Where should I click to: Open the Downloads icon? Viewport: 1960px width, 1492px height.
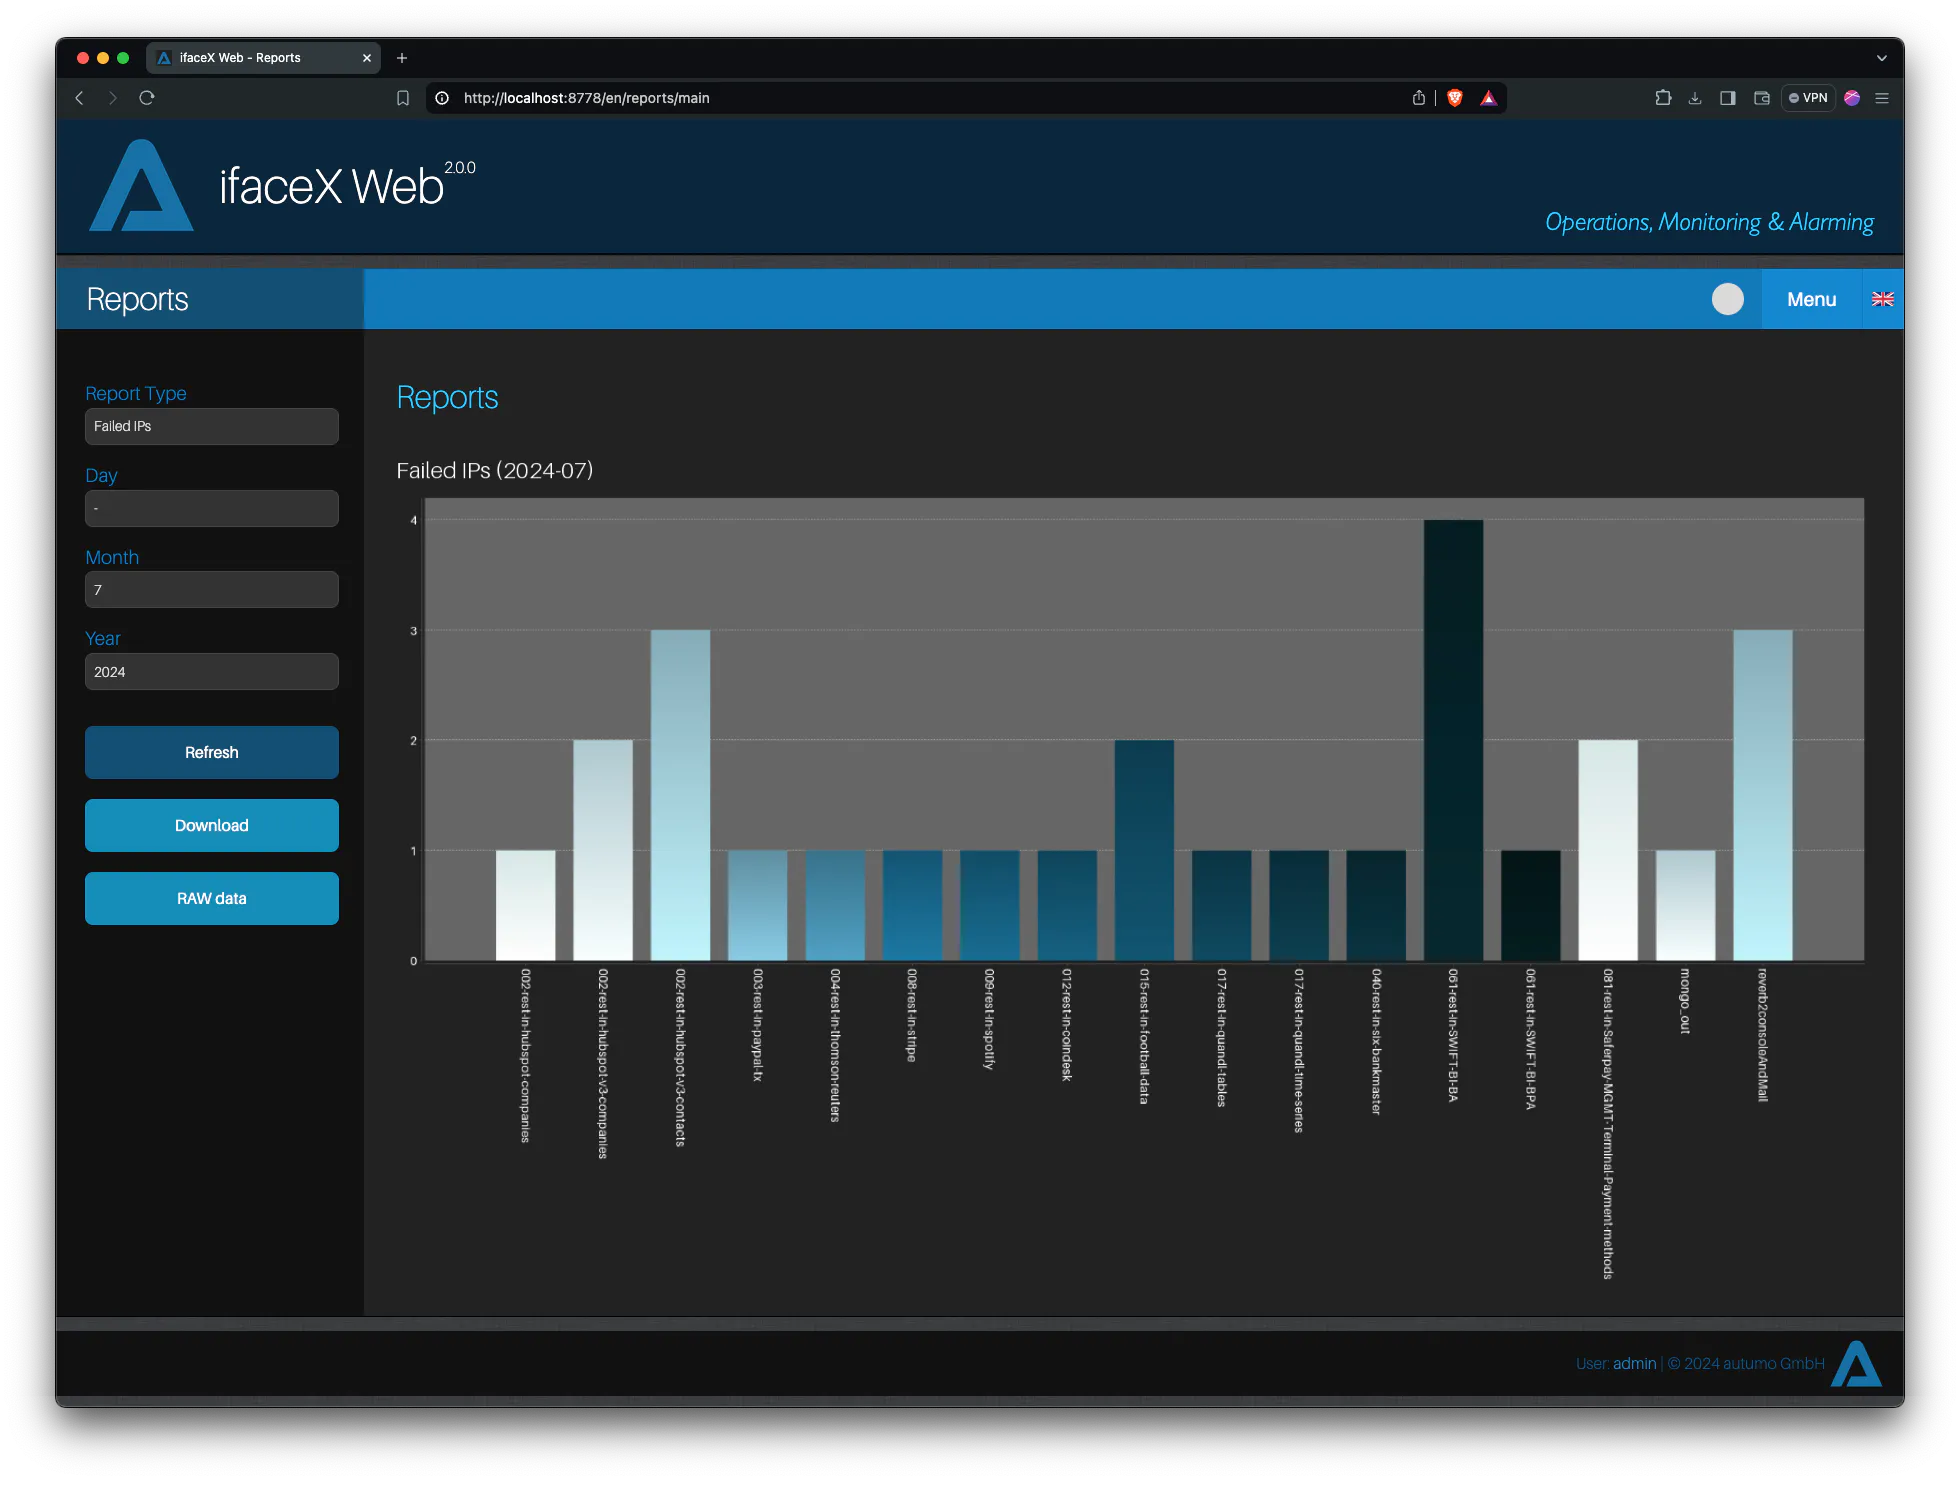(1695, 98)
